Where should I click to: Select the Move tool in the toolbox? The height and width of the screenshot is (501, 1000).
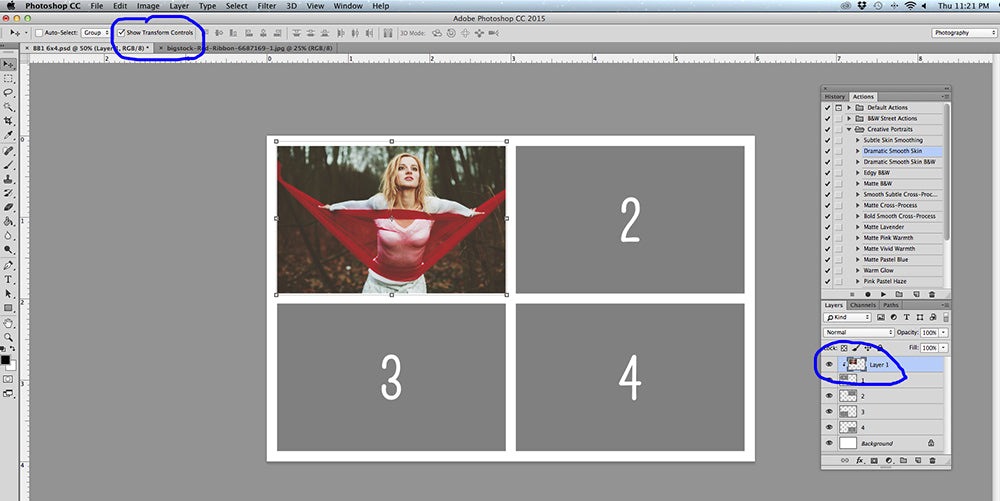pos(8,64)
